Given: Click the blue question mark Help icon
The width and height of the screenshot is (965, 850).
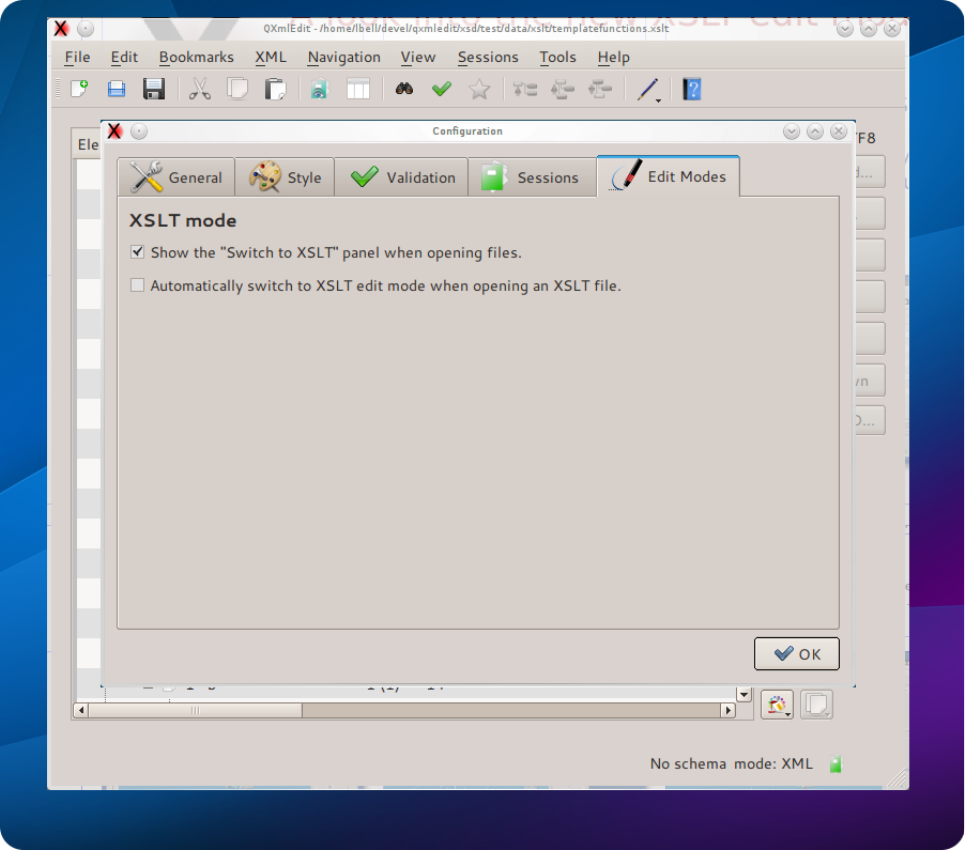Looking at the screenshot, I should (692, 90).
